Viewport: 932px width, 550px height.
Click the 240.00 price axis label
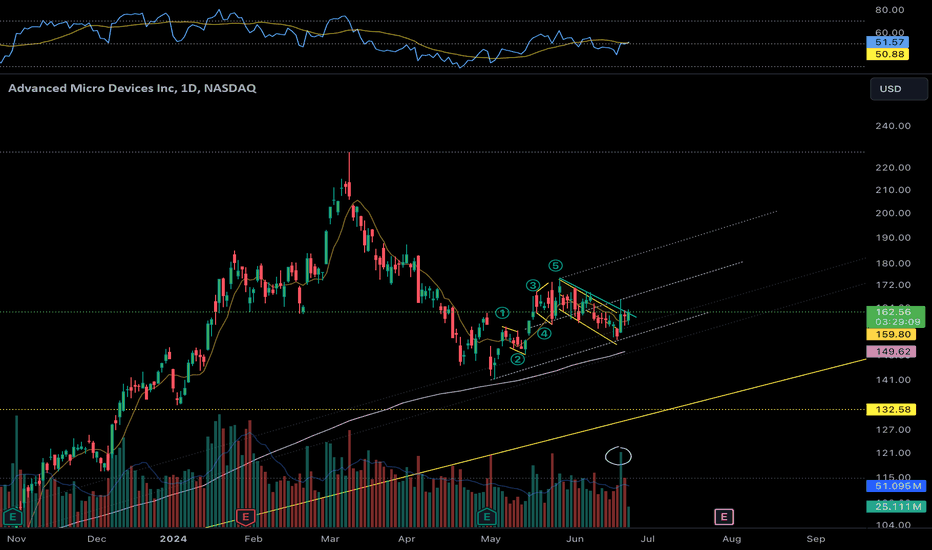point(893,125)
